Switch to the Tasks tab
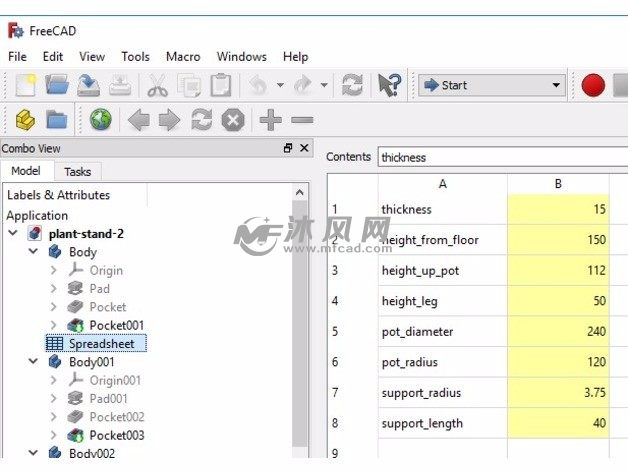 tap(77, 172)
